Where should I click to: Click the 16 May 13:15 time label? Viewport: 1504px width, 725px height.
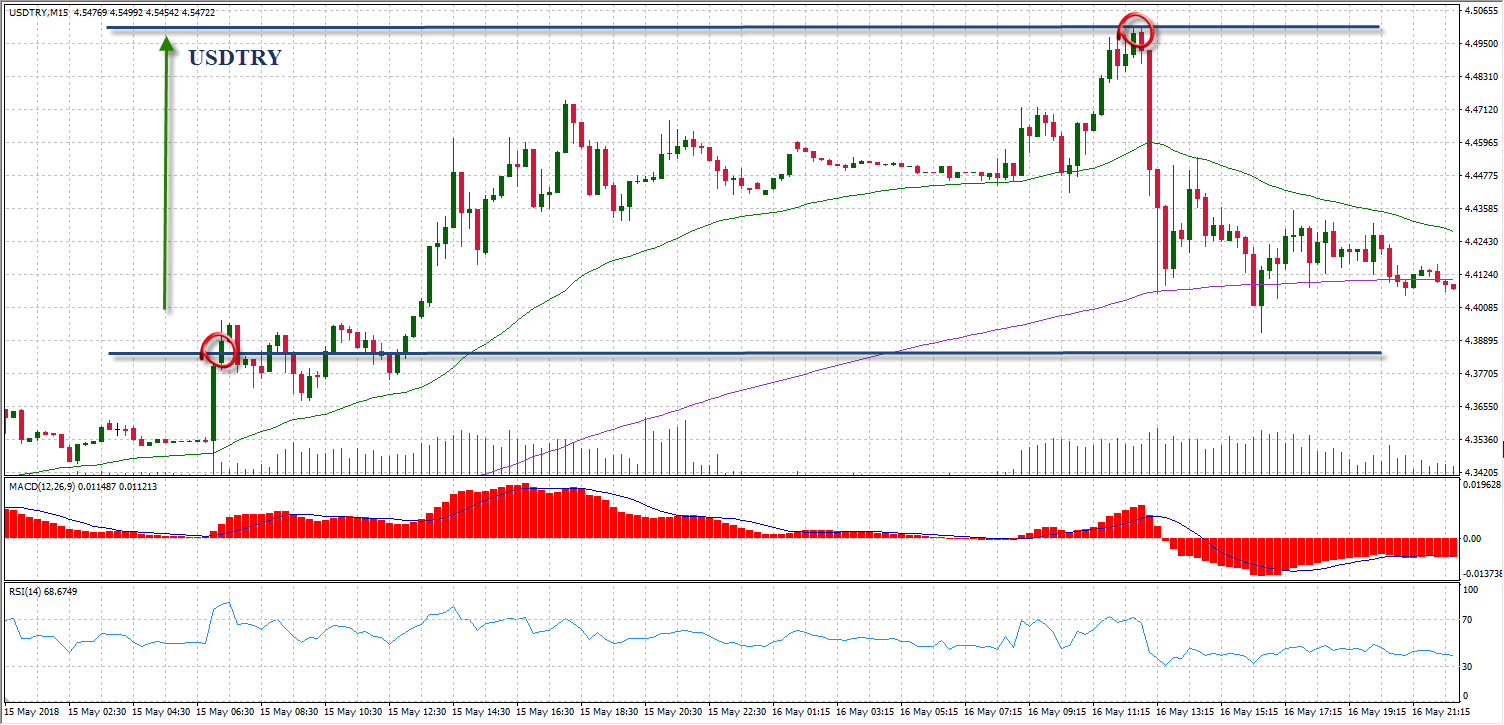1185,712
